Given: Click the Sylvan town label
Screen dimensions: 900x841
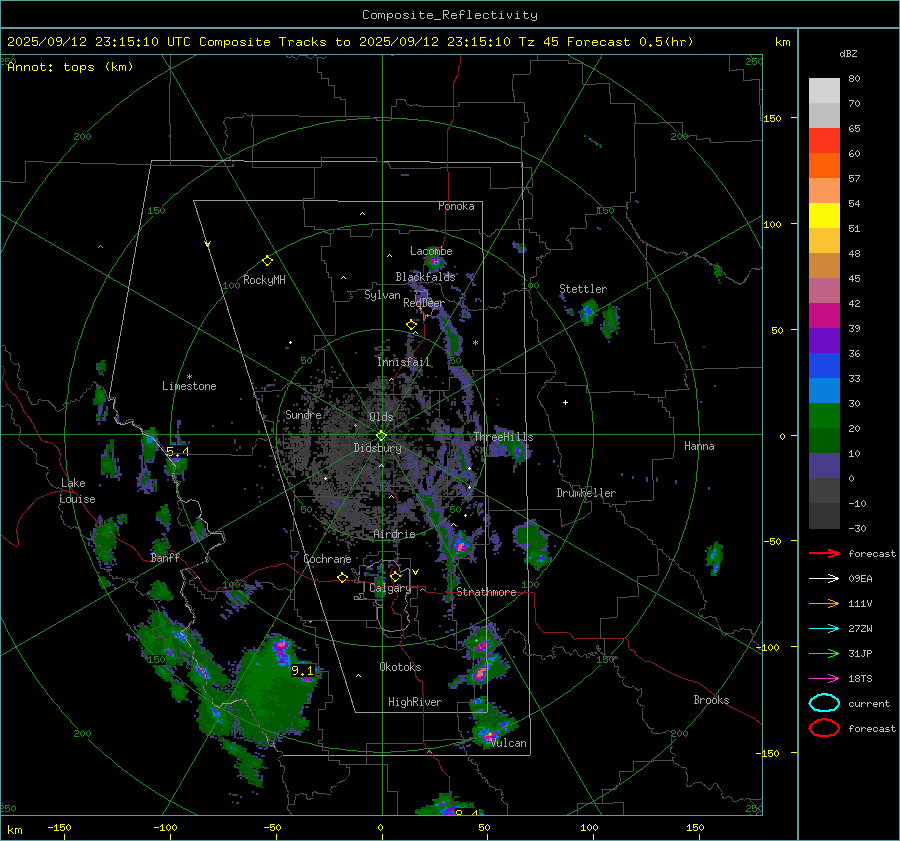Looking at the screenshot, I should click(x=382, y=295).
